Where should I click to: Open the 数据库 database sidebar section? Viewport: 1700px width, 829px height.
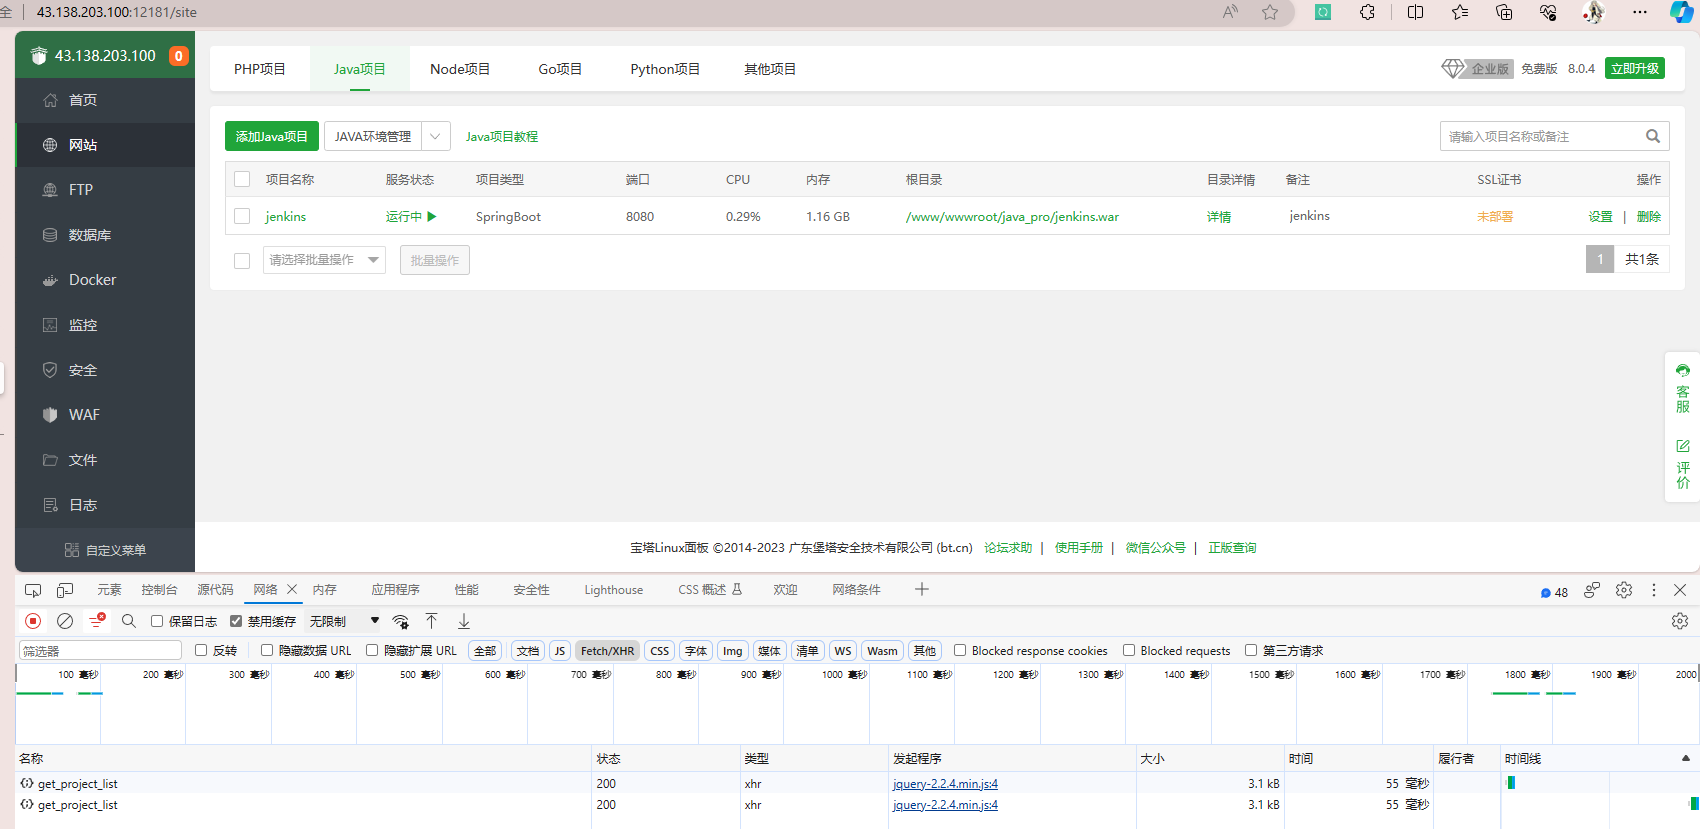[105, 235]
